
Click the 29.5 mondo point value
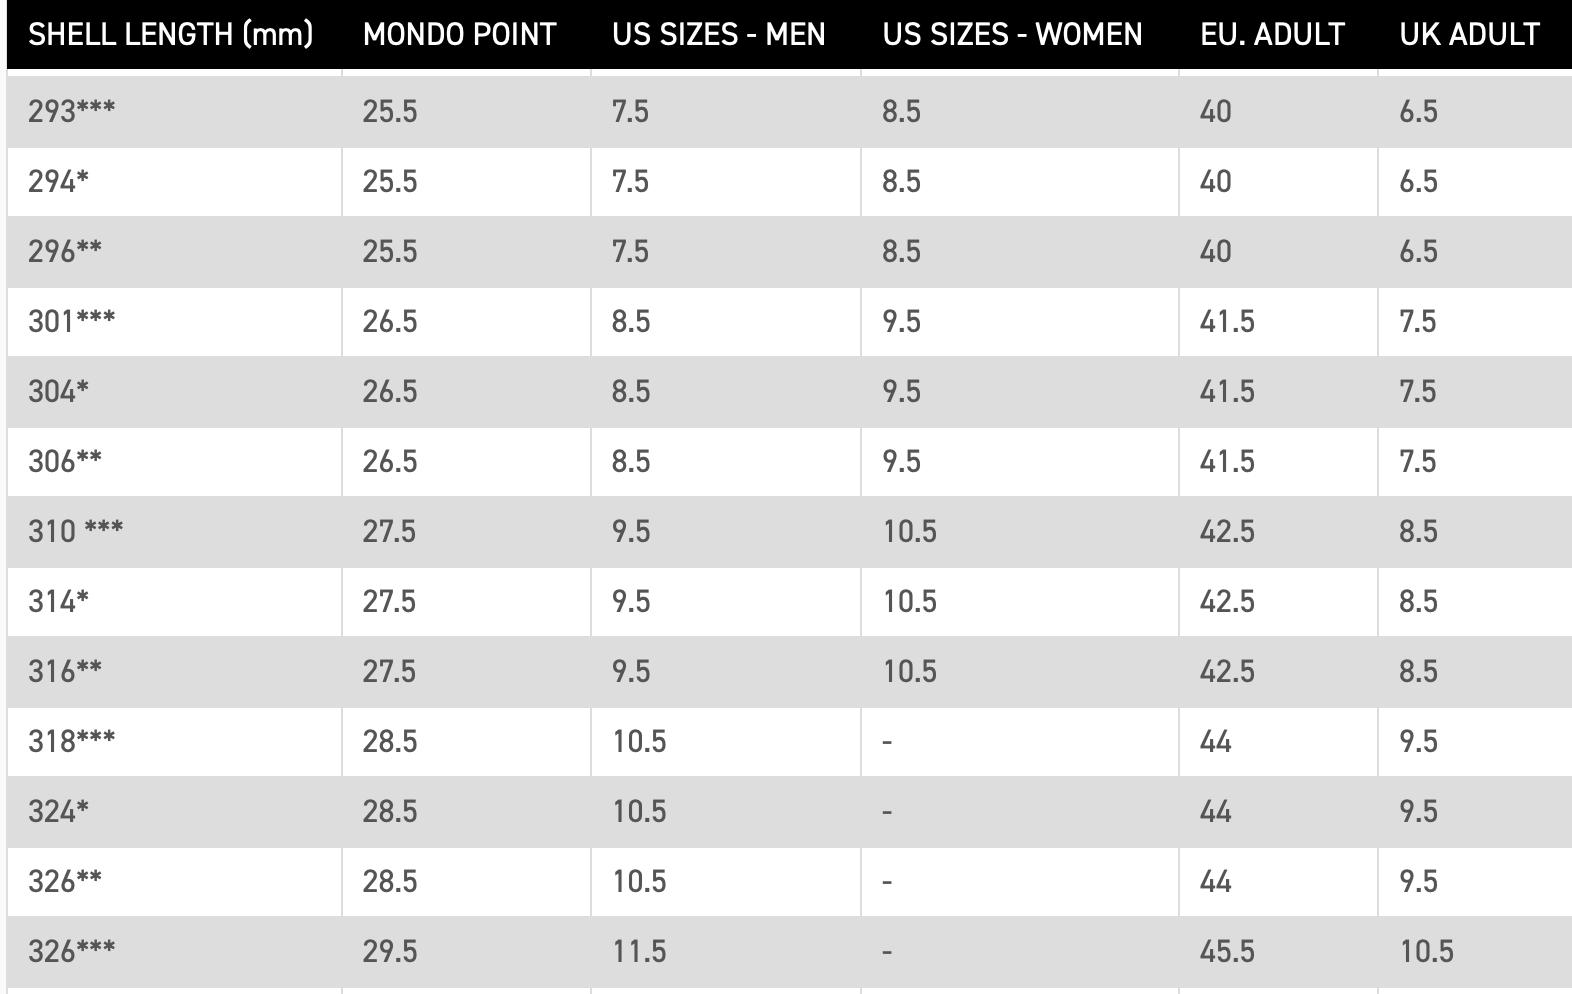390,951
